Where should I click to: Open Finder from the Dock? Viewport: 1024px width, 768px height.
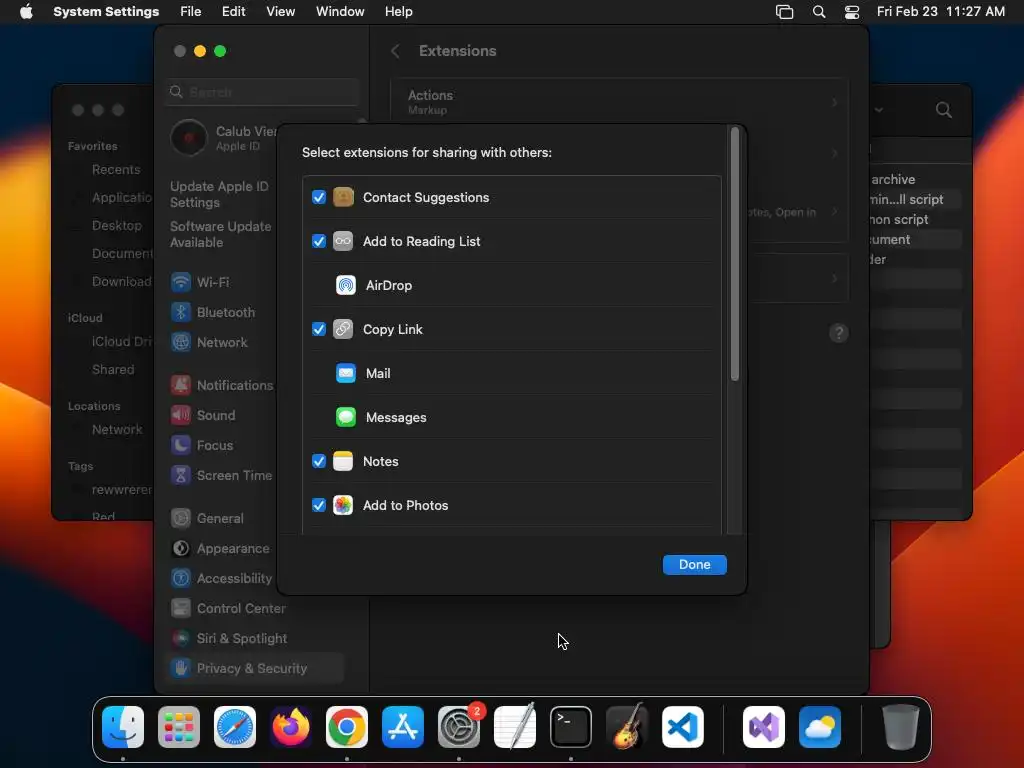pos(123,727)
